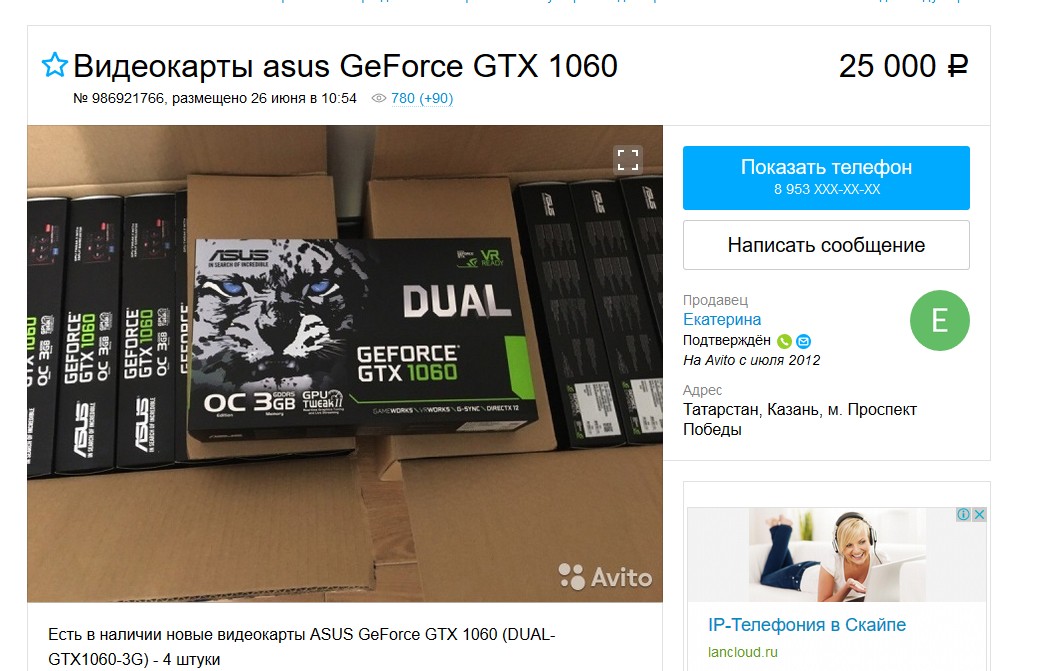The height and width of the screenshot is (671, 1050).
Task: Open seller profile Екатерина
Action: click(722, 319)
